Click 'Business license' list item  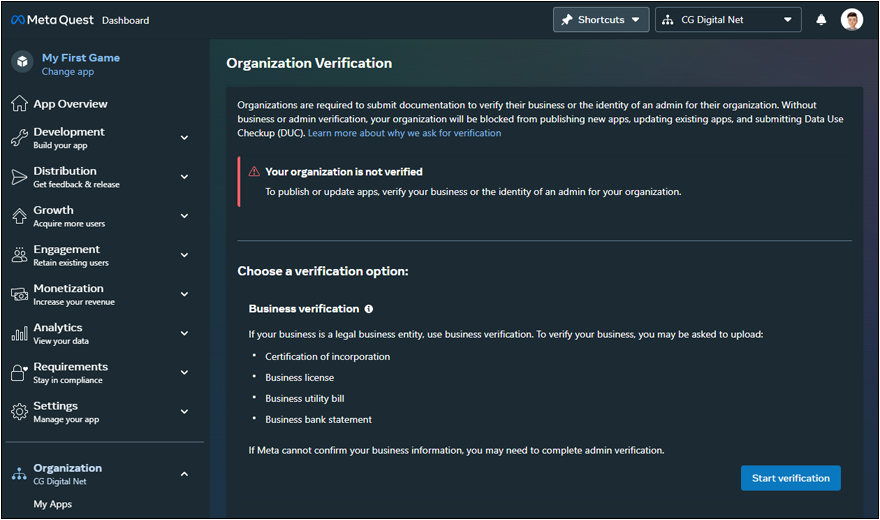pos(299,378)
